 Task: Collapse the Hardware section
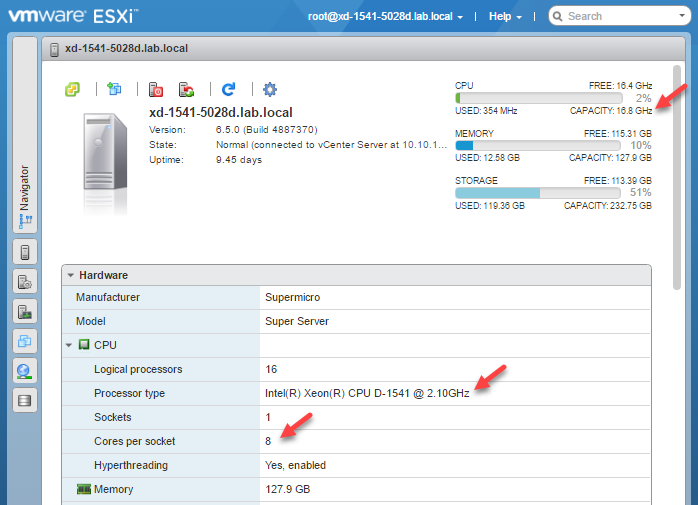click(70, 275)
